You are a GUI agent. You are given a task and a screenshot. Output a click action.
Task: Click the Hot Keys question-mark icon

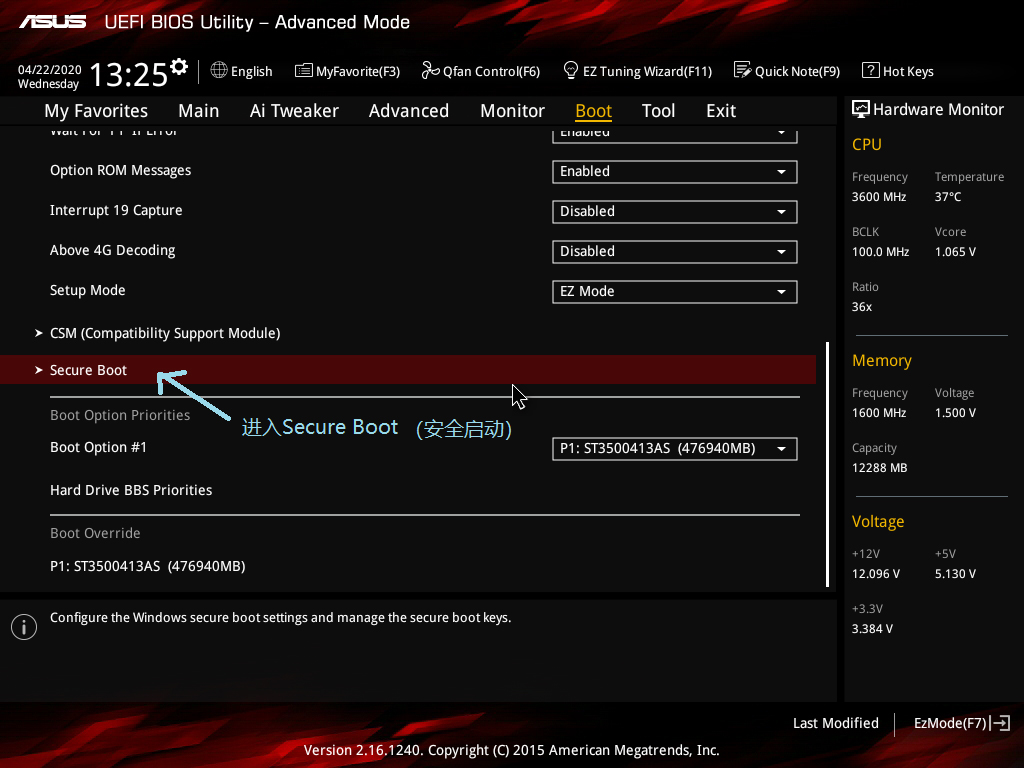pos(871,71)
